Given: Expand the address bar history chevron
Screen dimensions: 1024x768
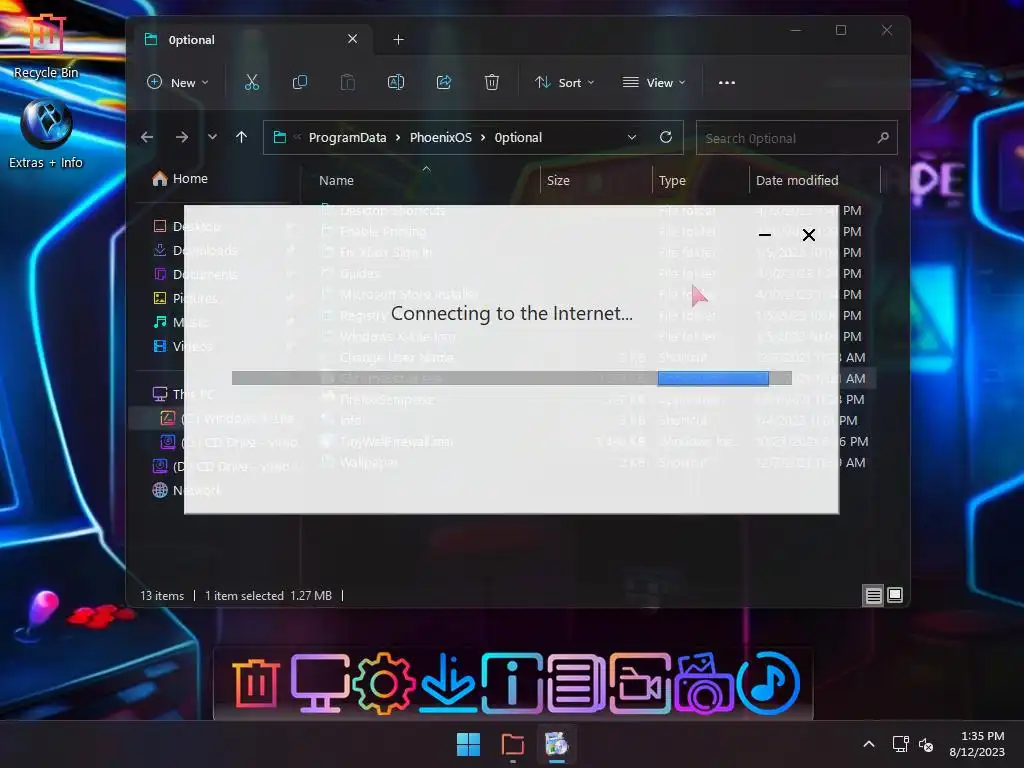Looking at the screenshot, I should pyautogui.click(x=632, y=137).
